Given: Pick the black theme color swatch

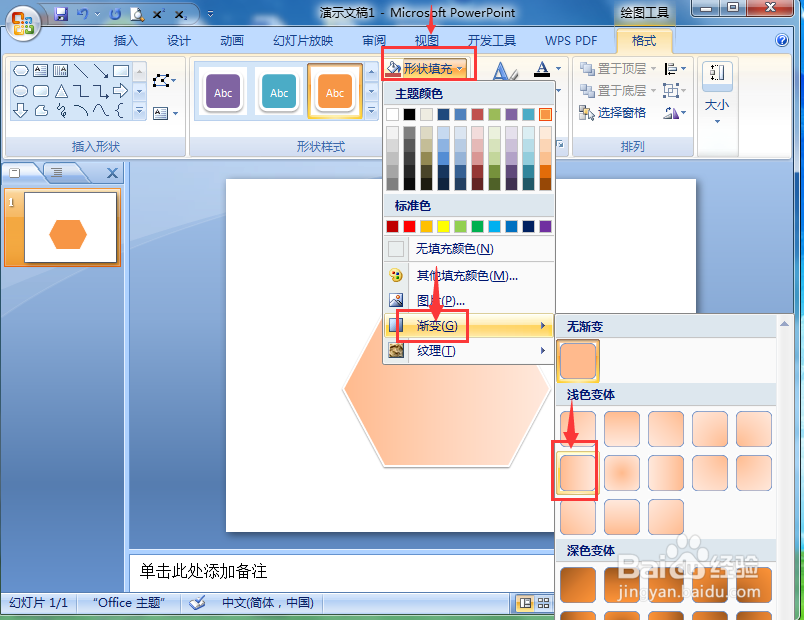Looking at the screenshot, I should [x=409, y=114].
